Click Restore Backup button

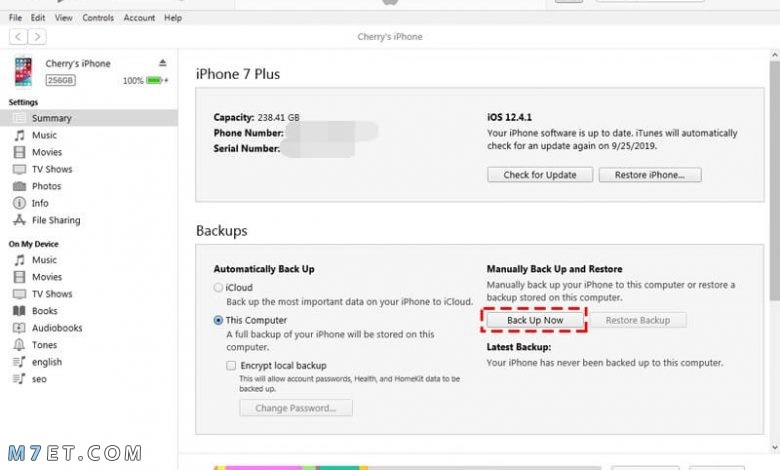click(638, 320)
